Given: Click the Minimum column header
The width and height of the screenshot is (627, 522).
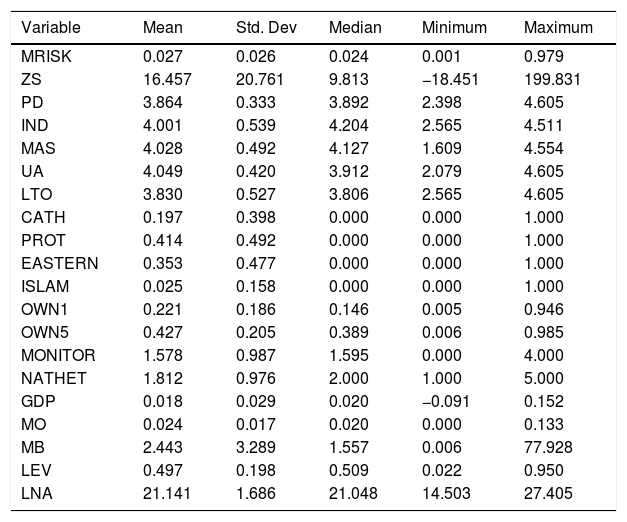Looking at the screenshot, I should tap(454, 28).
